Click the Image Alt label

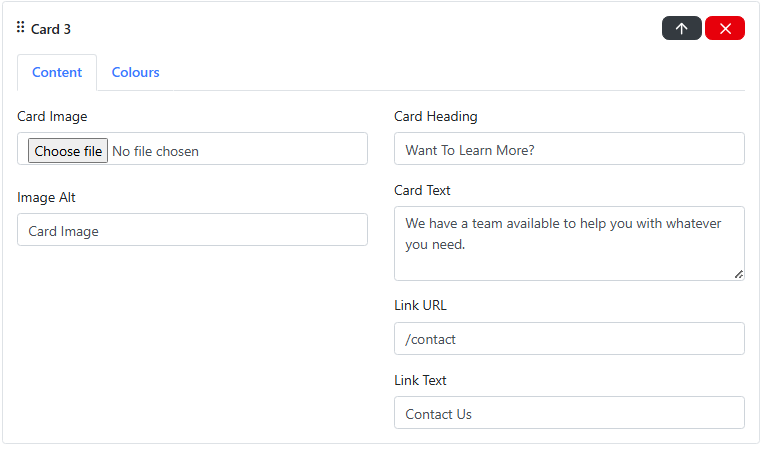click(x=46, y=197)
